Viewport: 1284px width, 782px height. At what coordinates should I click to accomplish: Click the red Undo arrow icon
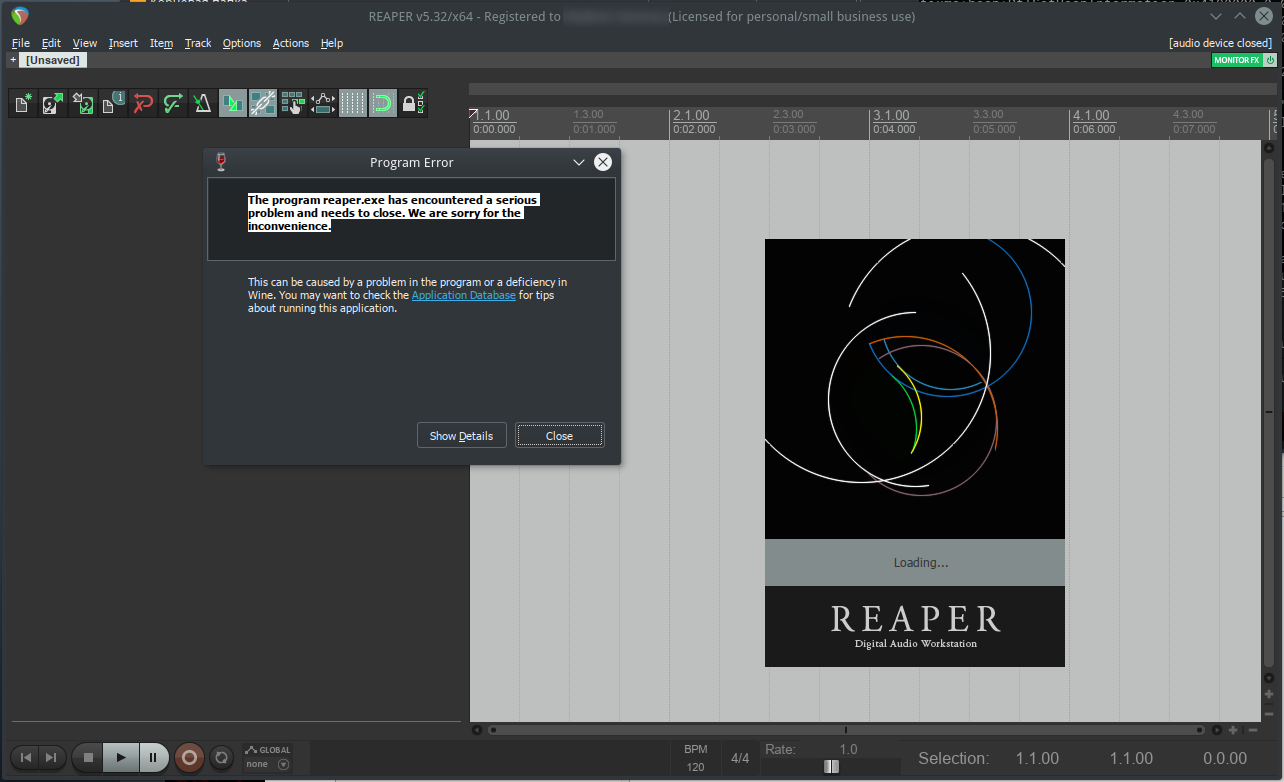(143, 103)
